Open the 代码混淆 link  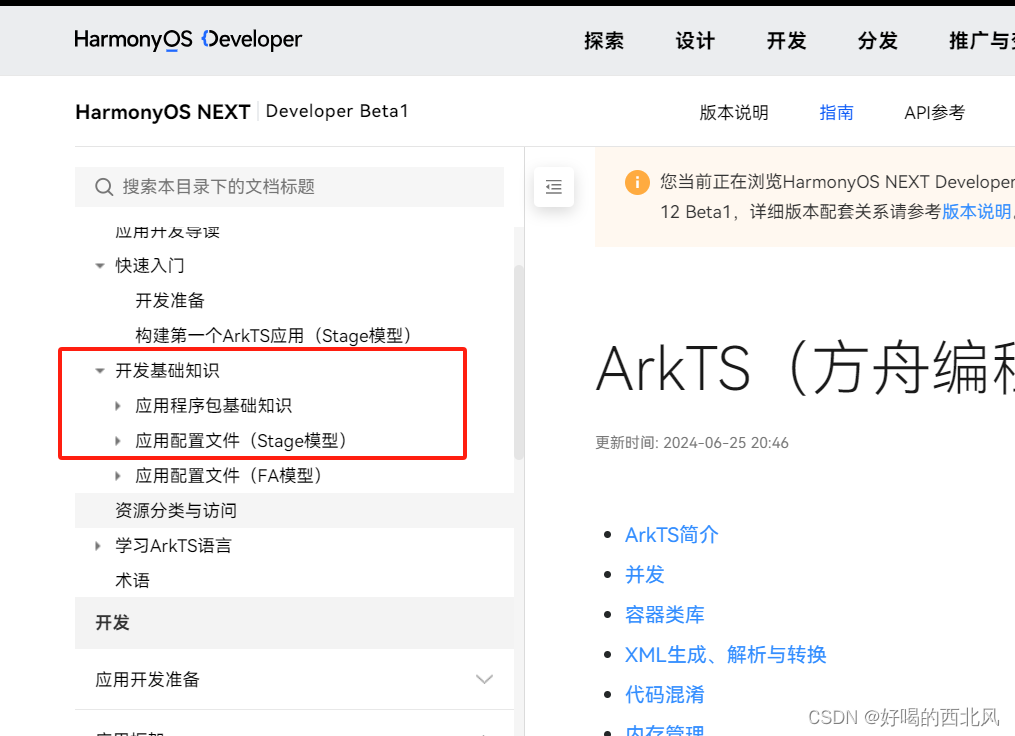click(665, 695)
